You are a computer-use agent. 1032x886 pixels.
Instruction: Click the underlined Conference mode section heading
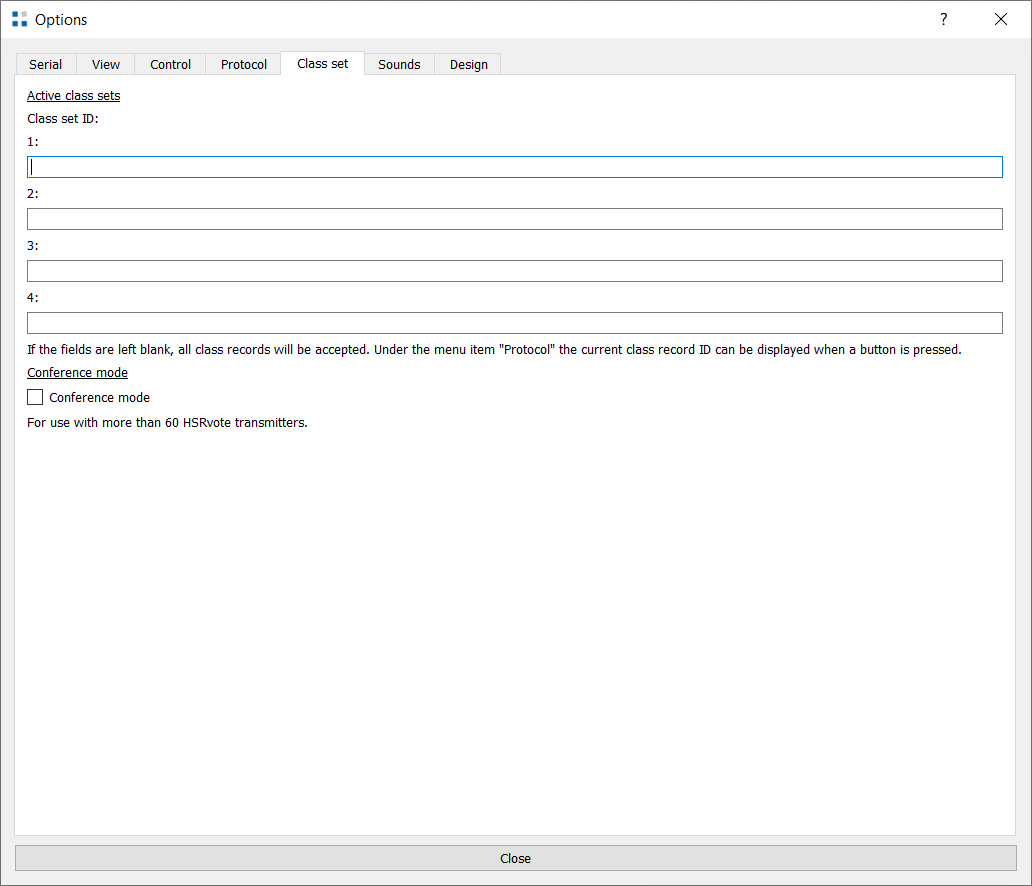(x=77, y=373)
